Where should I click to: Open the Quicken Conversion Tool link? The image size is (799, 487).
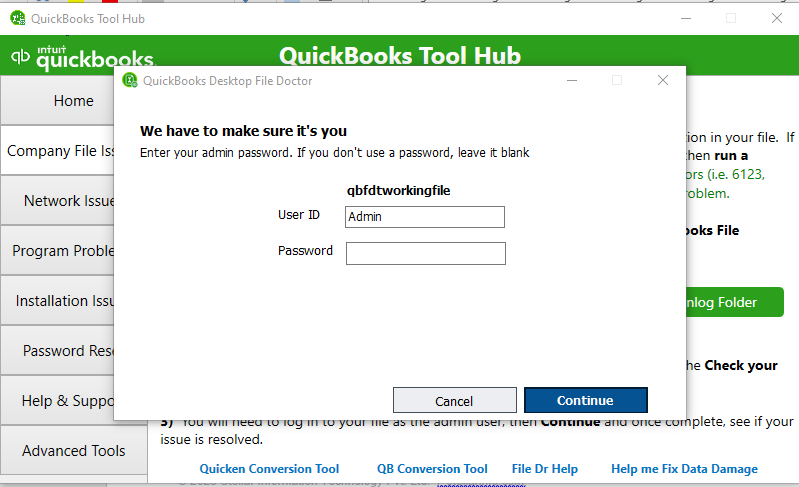tap(269, 469)
